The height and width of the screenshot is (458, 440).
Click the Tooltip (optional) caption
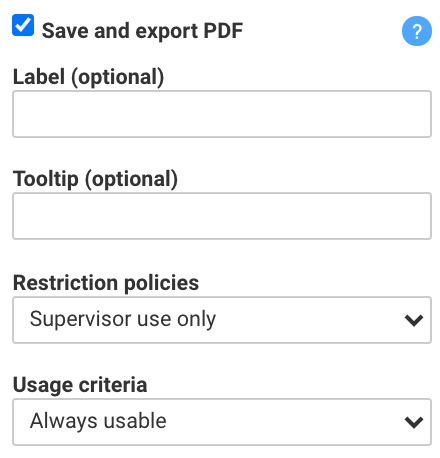click(95, 179)
